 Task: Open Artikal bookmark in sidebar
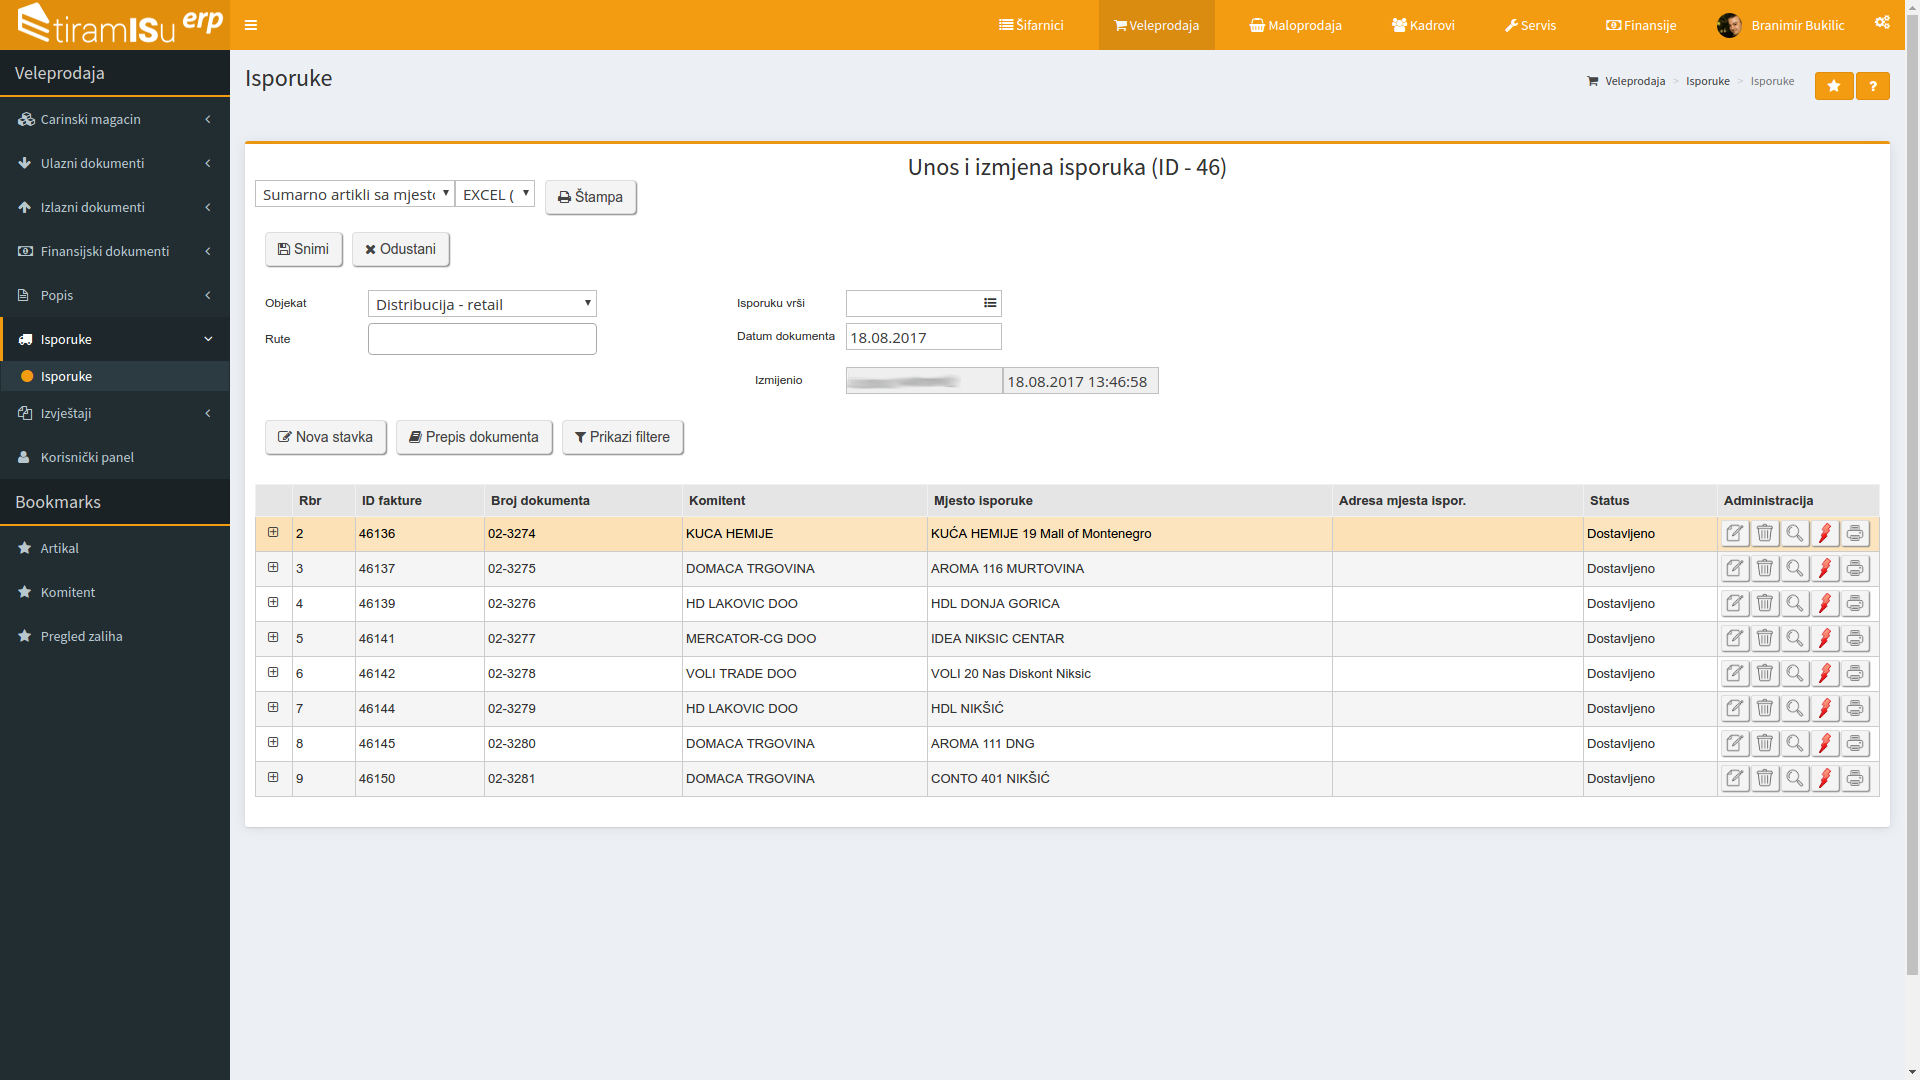point(115,548)
